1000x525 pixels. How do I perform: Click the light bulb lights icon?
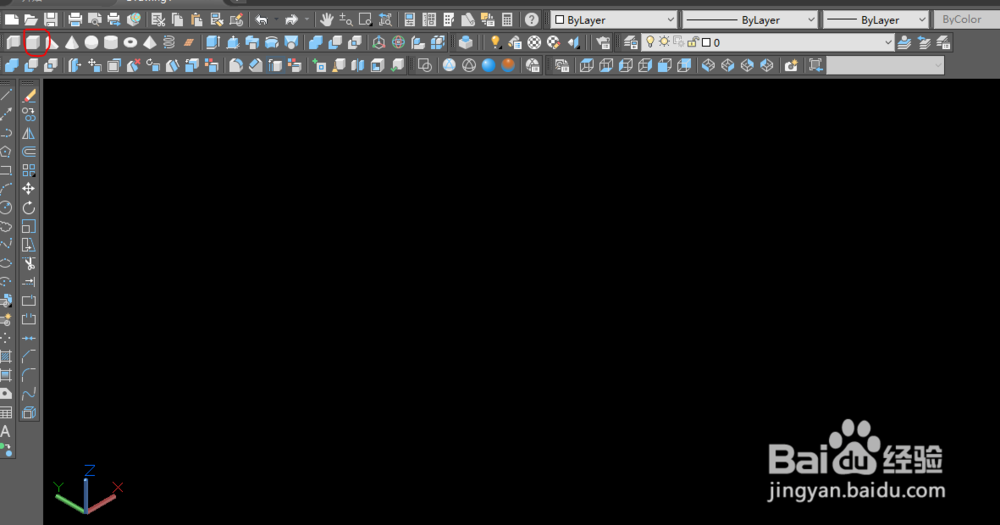point(495,43)
